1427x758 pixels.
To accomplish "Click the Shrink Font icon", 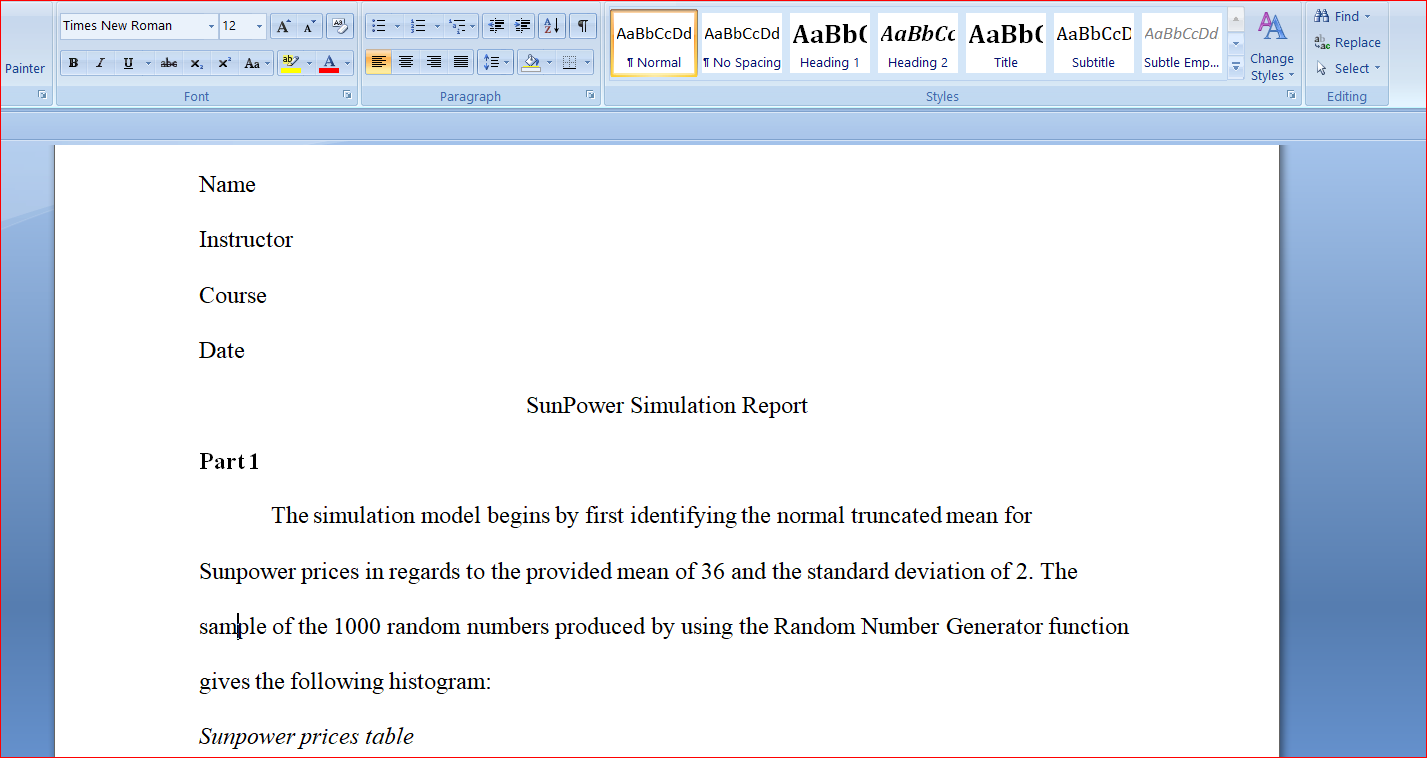I will pyautogui.click(x=309, y=26).
